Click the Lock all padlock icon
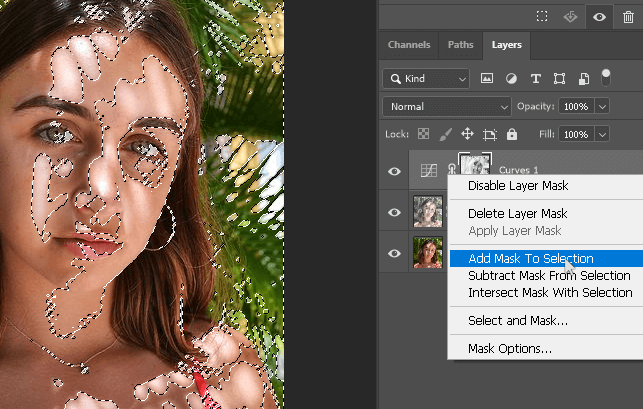The height and width of the screenshot is (409, 643). click(512, 134)
